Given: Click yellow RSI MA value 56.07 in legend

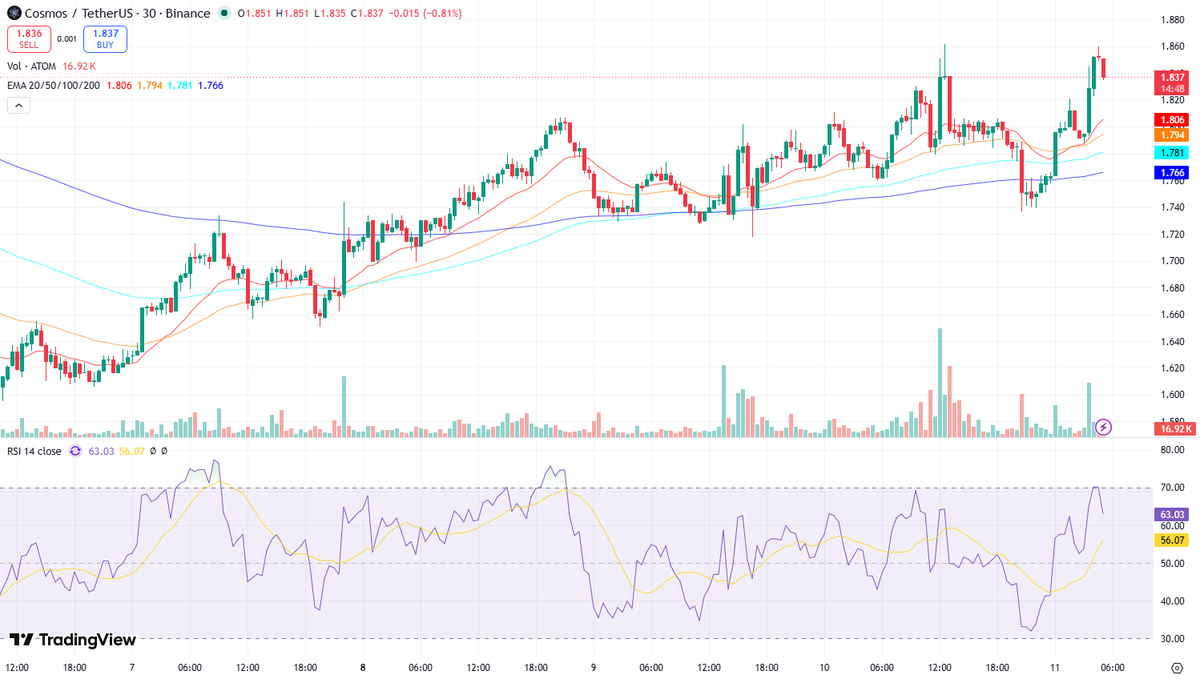Looking at the screenshot, I should point(132,451).
